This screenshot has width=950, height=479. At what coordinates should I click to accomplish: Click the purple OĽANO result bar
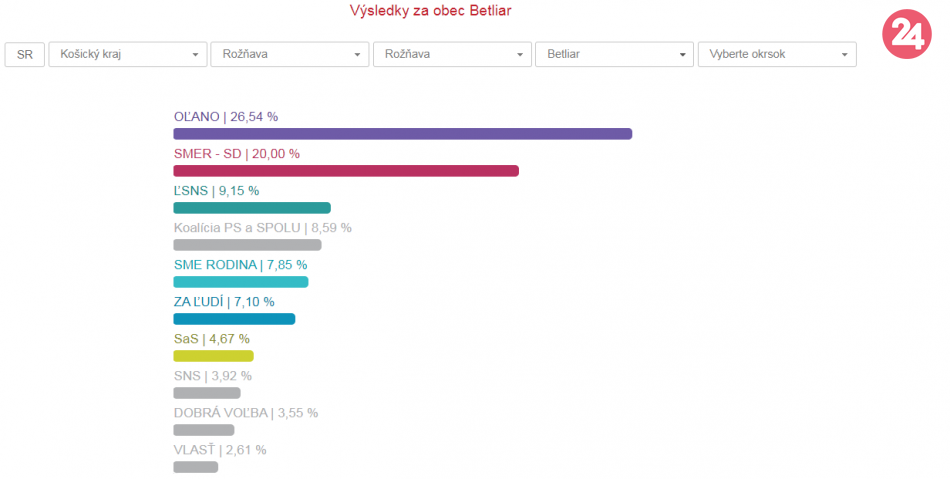[402, 134]
